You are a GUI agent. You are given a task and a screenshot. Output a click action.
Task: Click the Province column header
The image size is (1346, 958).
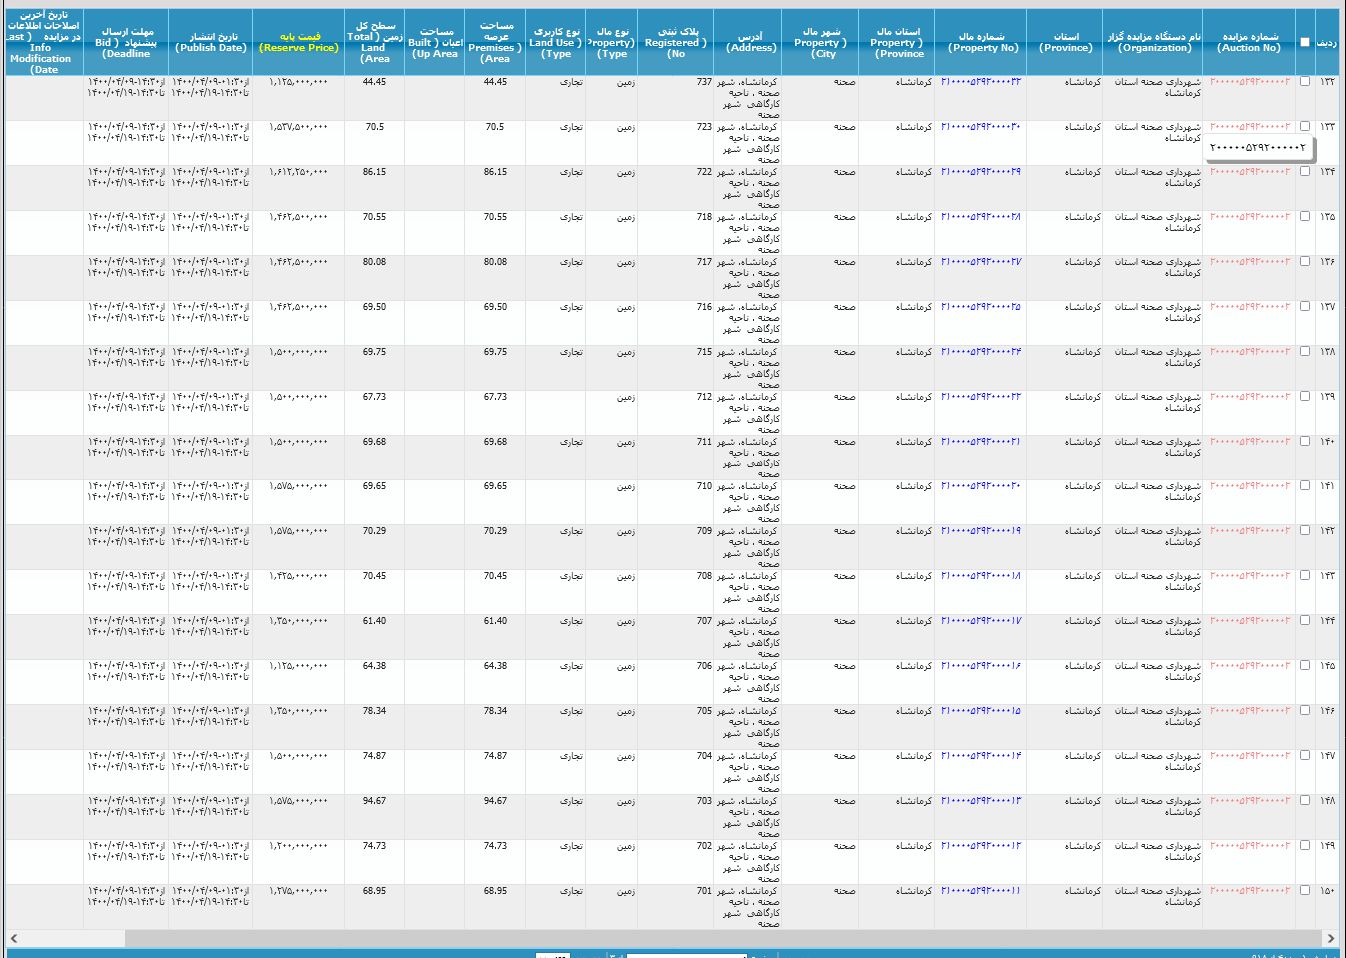1066,42
